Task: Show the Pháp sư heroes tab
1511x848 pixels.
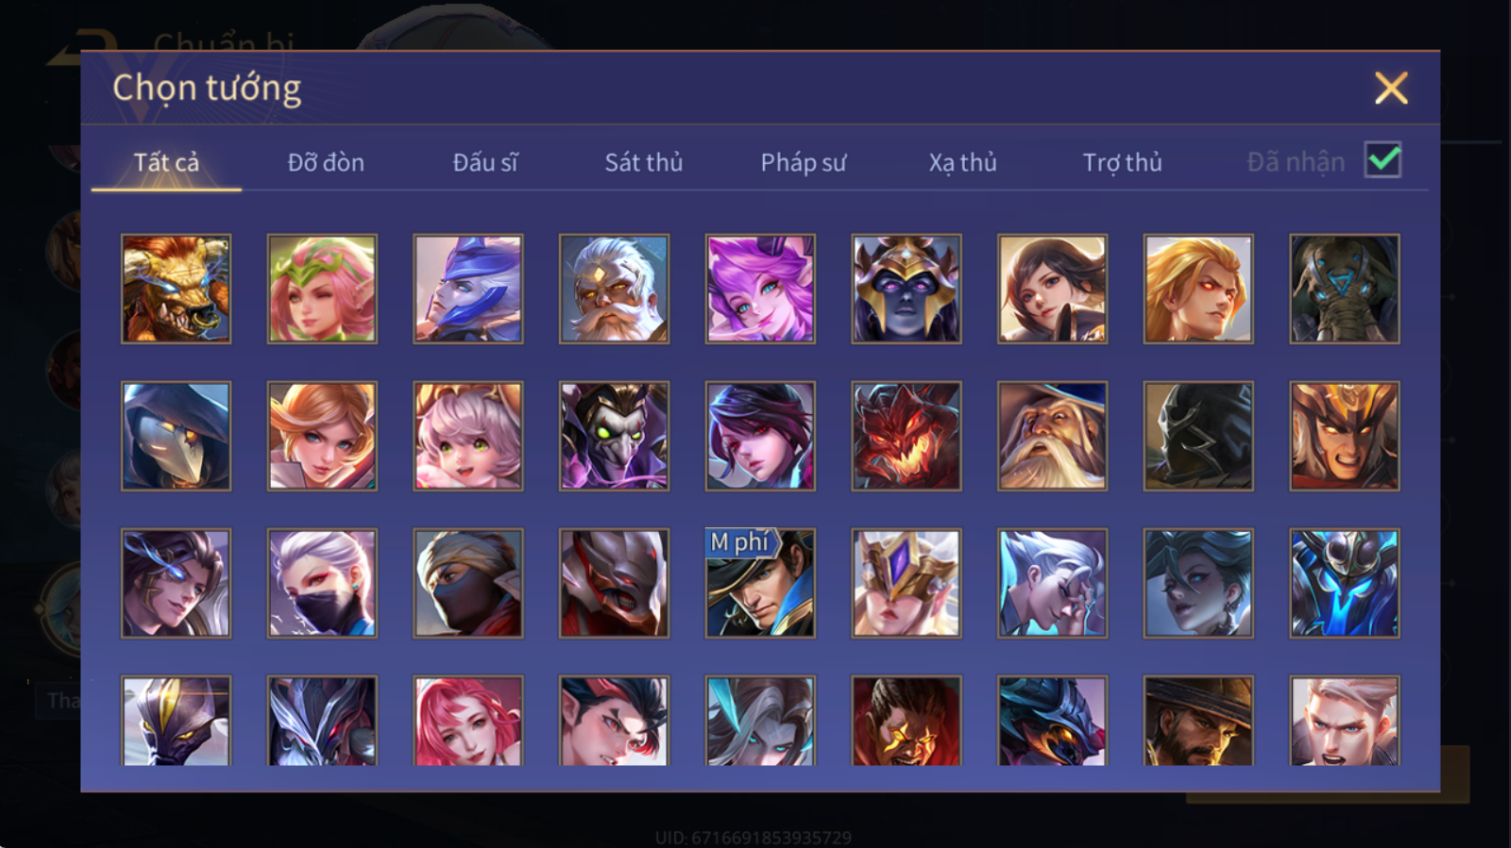Action: click(803, 162)
